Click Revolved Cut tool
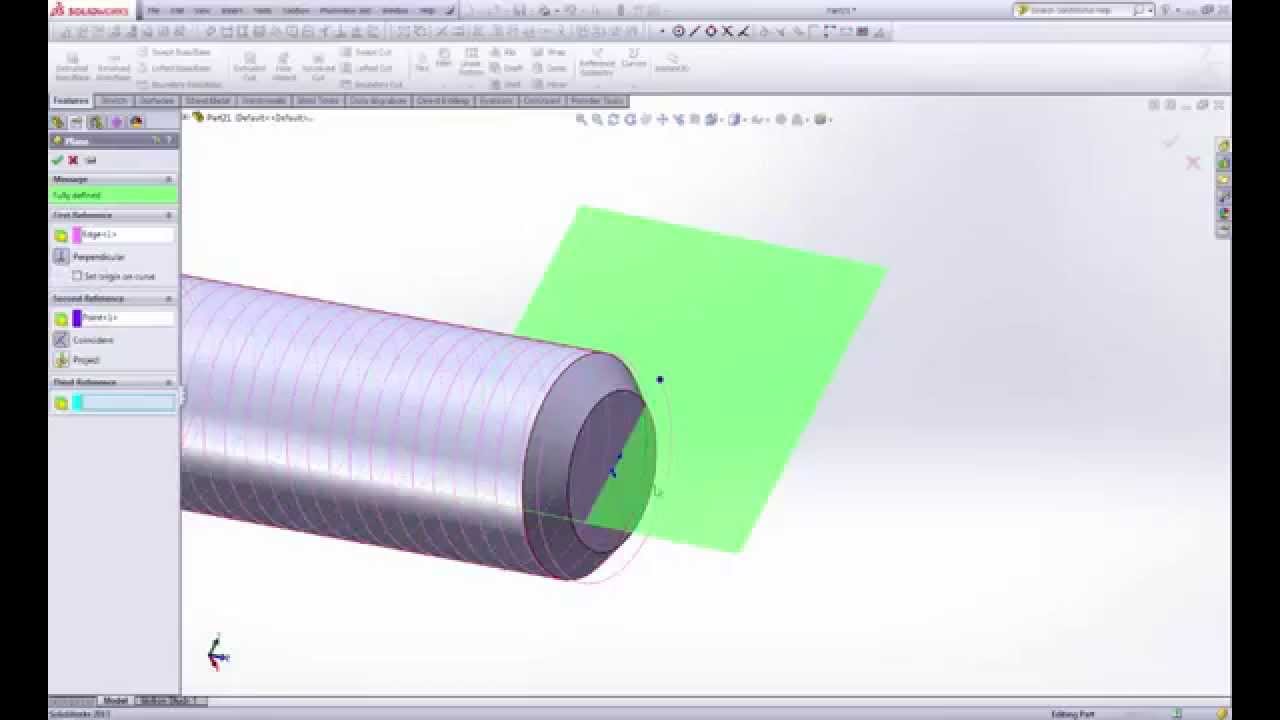 click(x=318, y=67)
